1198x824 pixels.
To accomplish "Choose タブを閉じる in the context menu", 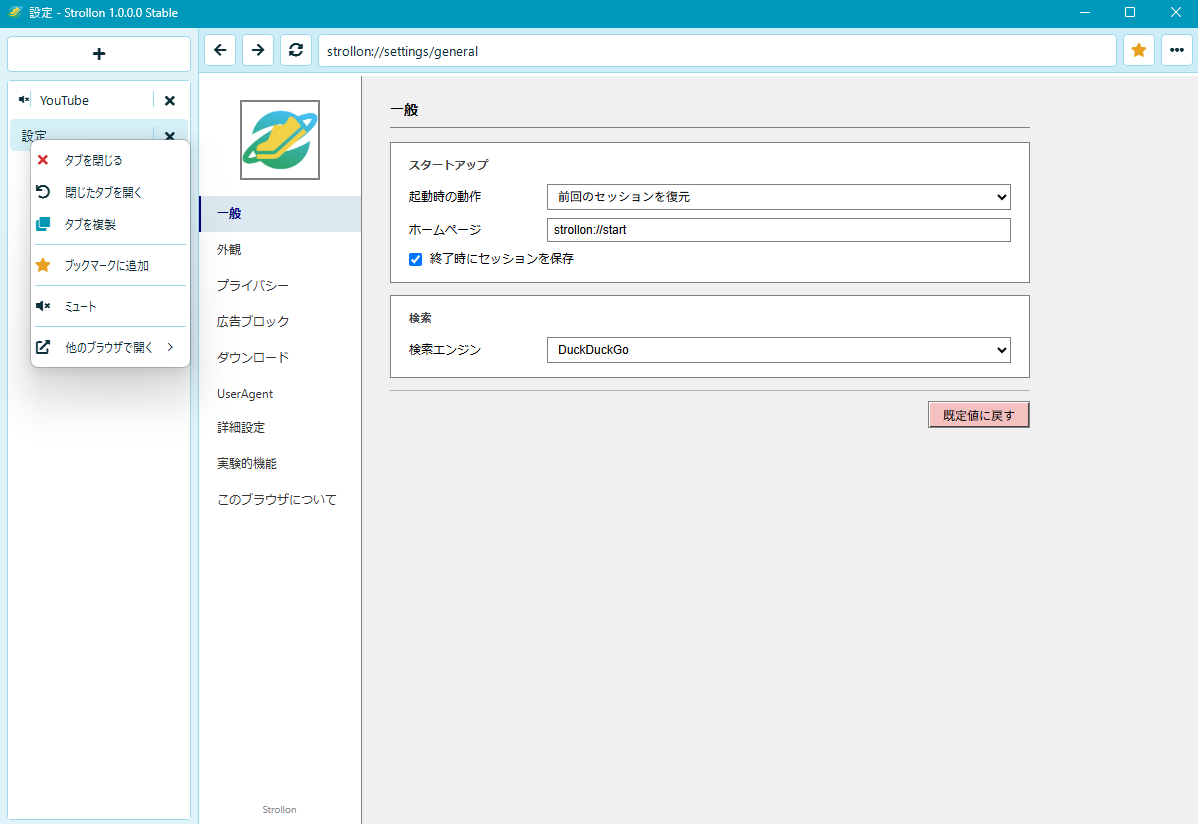I will tap(110, 160).
